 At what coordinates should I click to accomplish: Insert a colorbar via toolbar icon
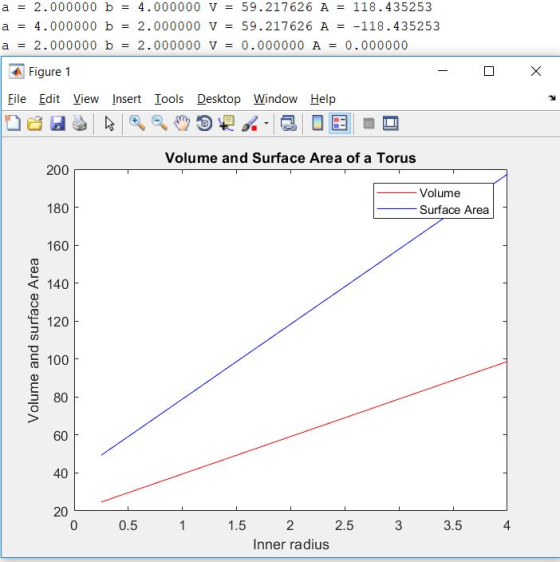pos(317,123)
